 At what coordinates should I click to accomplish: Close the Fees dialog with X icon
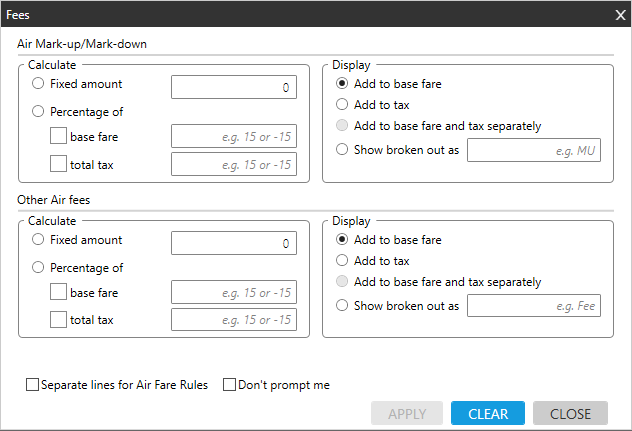coord(619,14)
